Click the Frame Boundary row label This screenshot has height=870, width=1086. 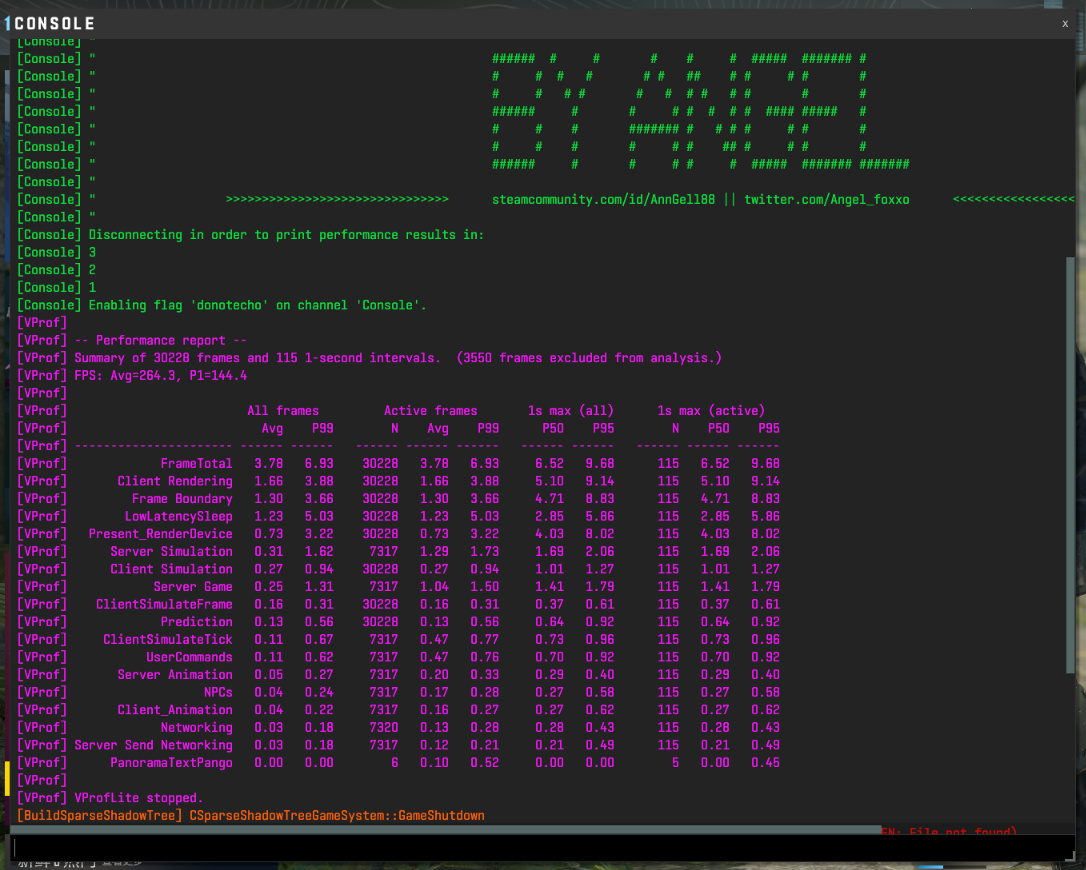[x=182, y=499]
